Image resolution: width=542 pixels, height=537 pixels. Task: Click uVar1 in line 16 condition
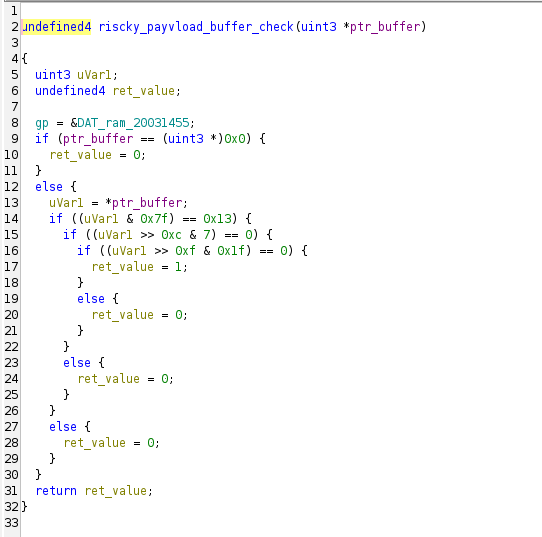(x=129, y=251)
